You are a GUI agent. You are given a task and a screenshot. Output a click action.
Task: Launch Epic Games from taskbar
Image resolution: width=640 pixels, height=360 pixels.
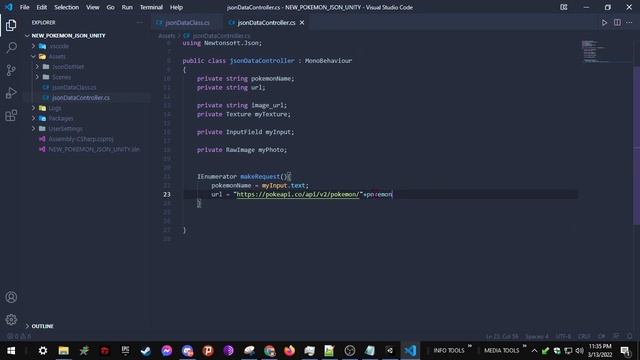(125, 351)
